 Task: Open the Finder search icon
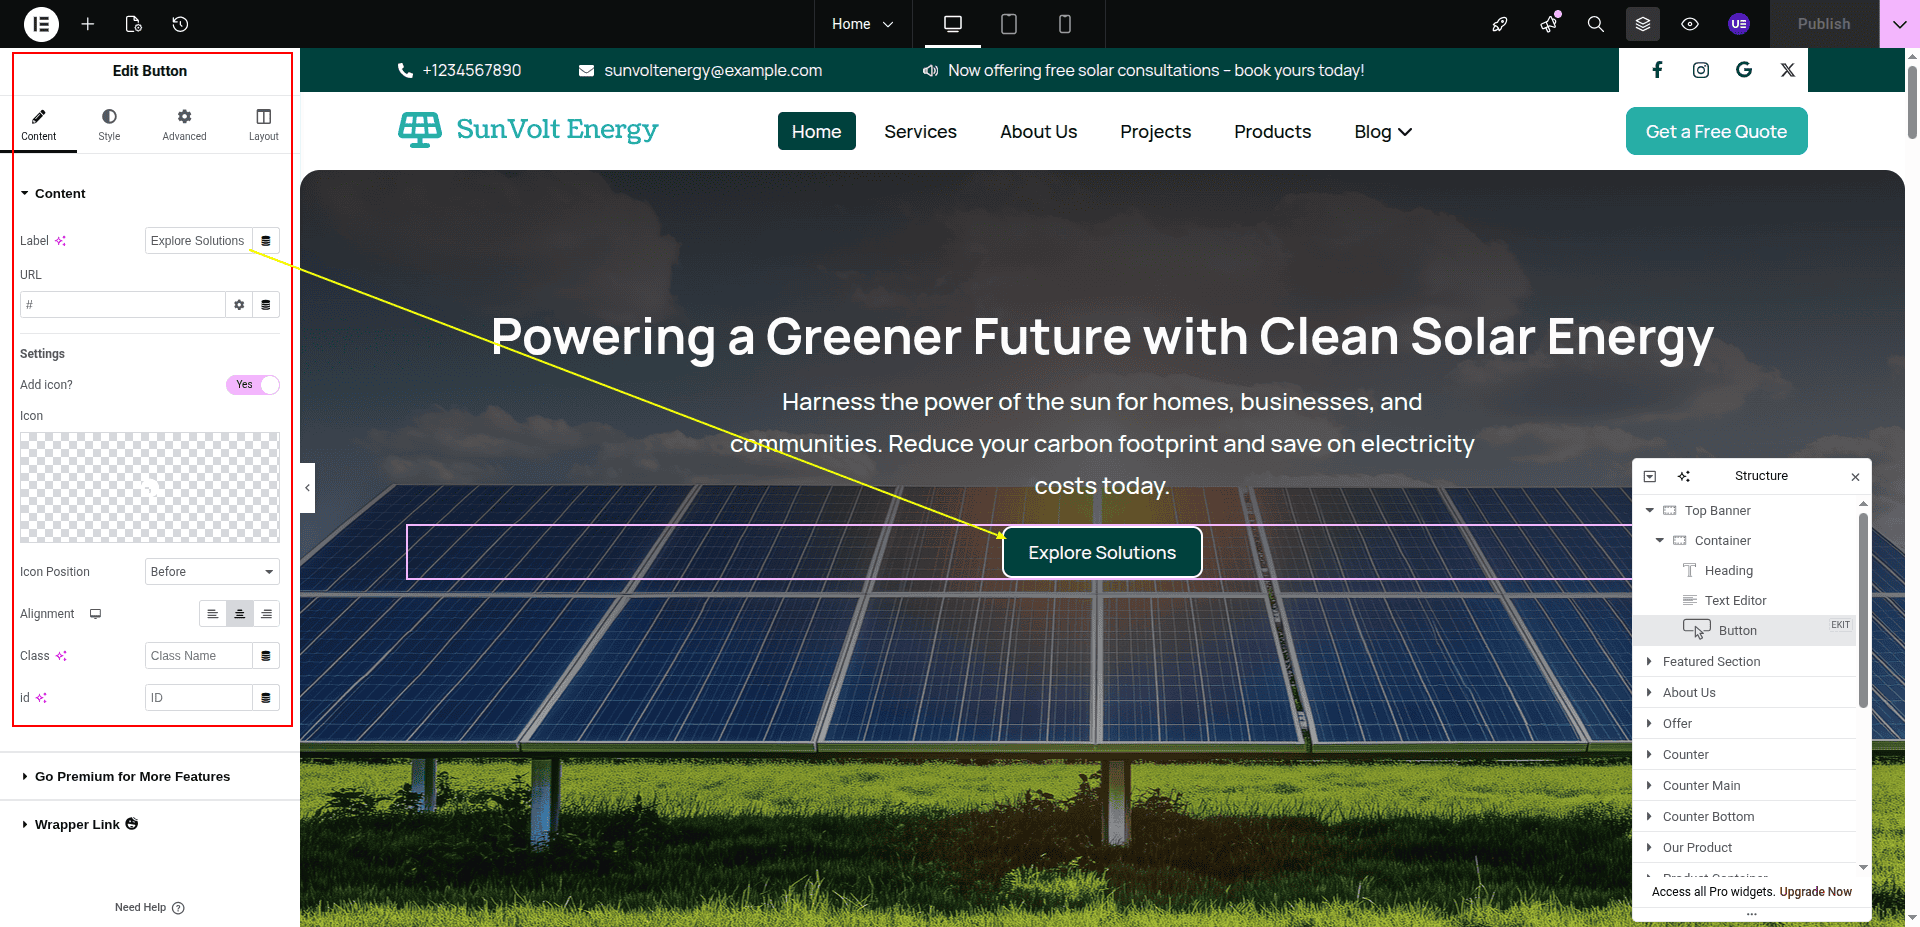[1596, 24]
